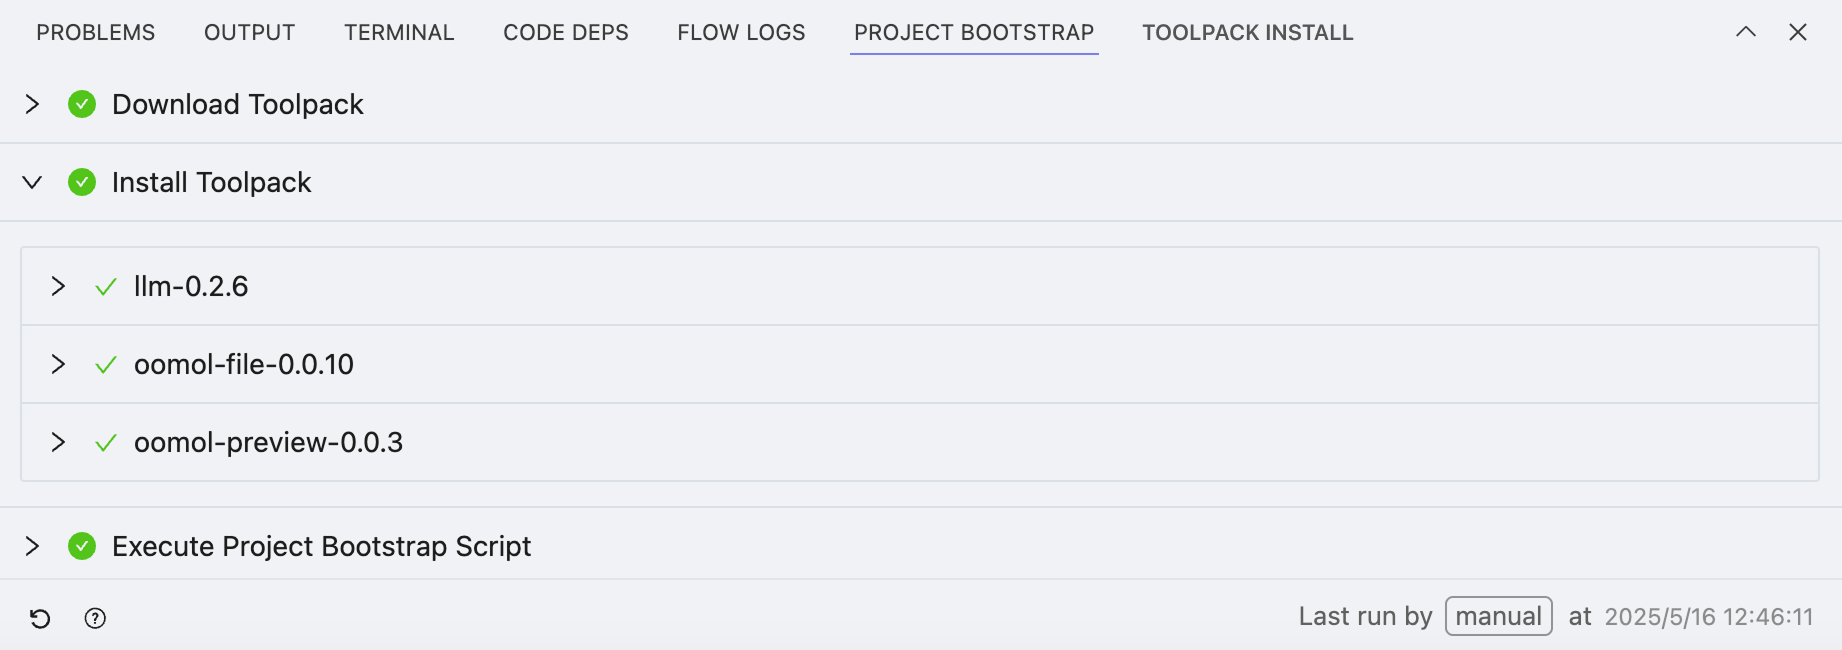Click the manual run-type badge
Viewport: 1842px width, 650px height.
(x=1498, y=616)
